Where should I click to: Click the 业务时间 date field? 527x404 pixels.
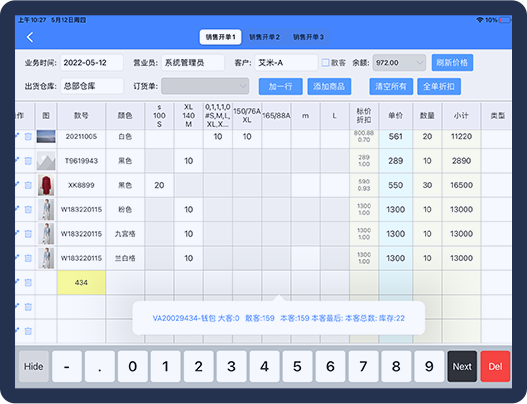click(92, 63)
